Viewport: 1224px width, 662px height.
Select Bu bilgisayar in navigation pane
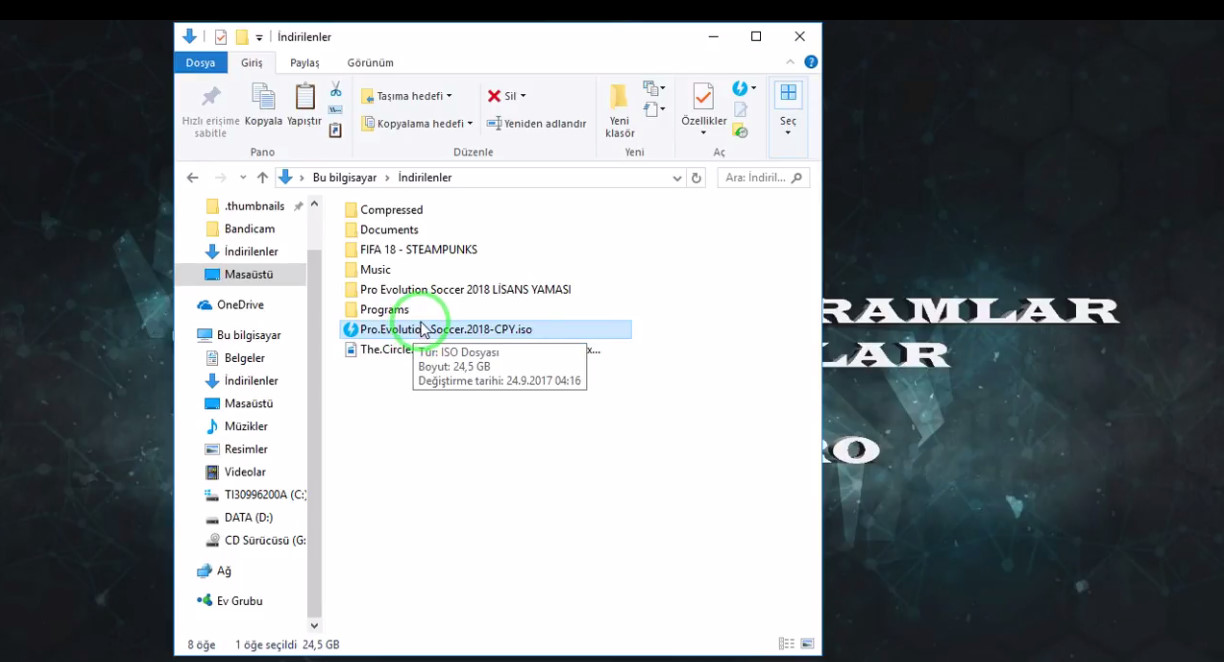pos(248,335)
